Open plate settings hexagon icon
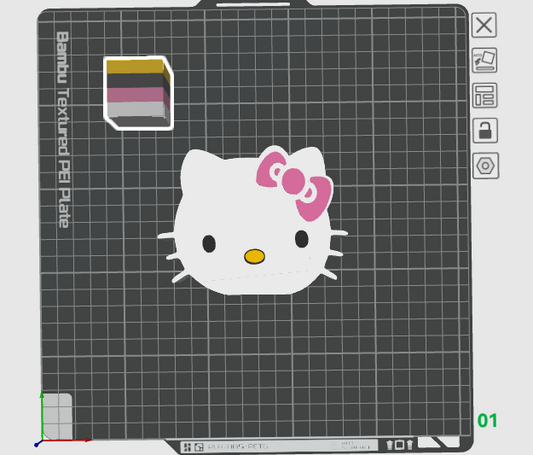This screenshot has width=533, height=455. [485, 166]
